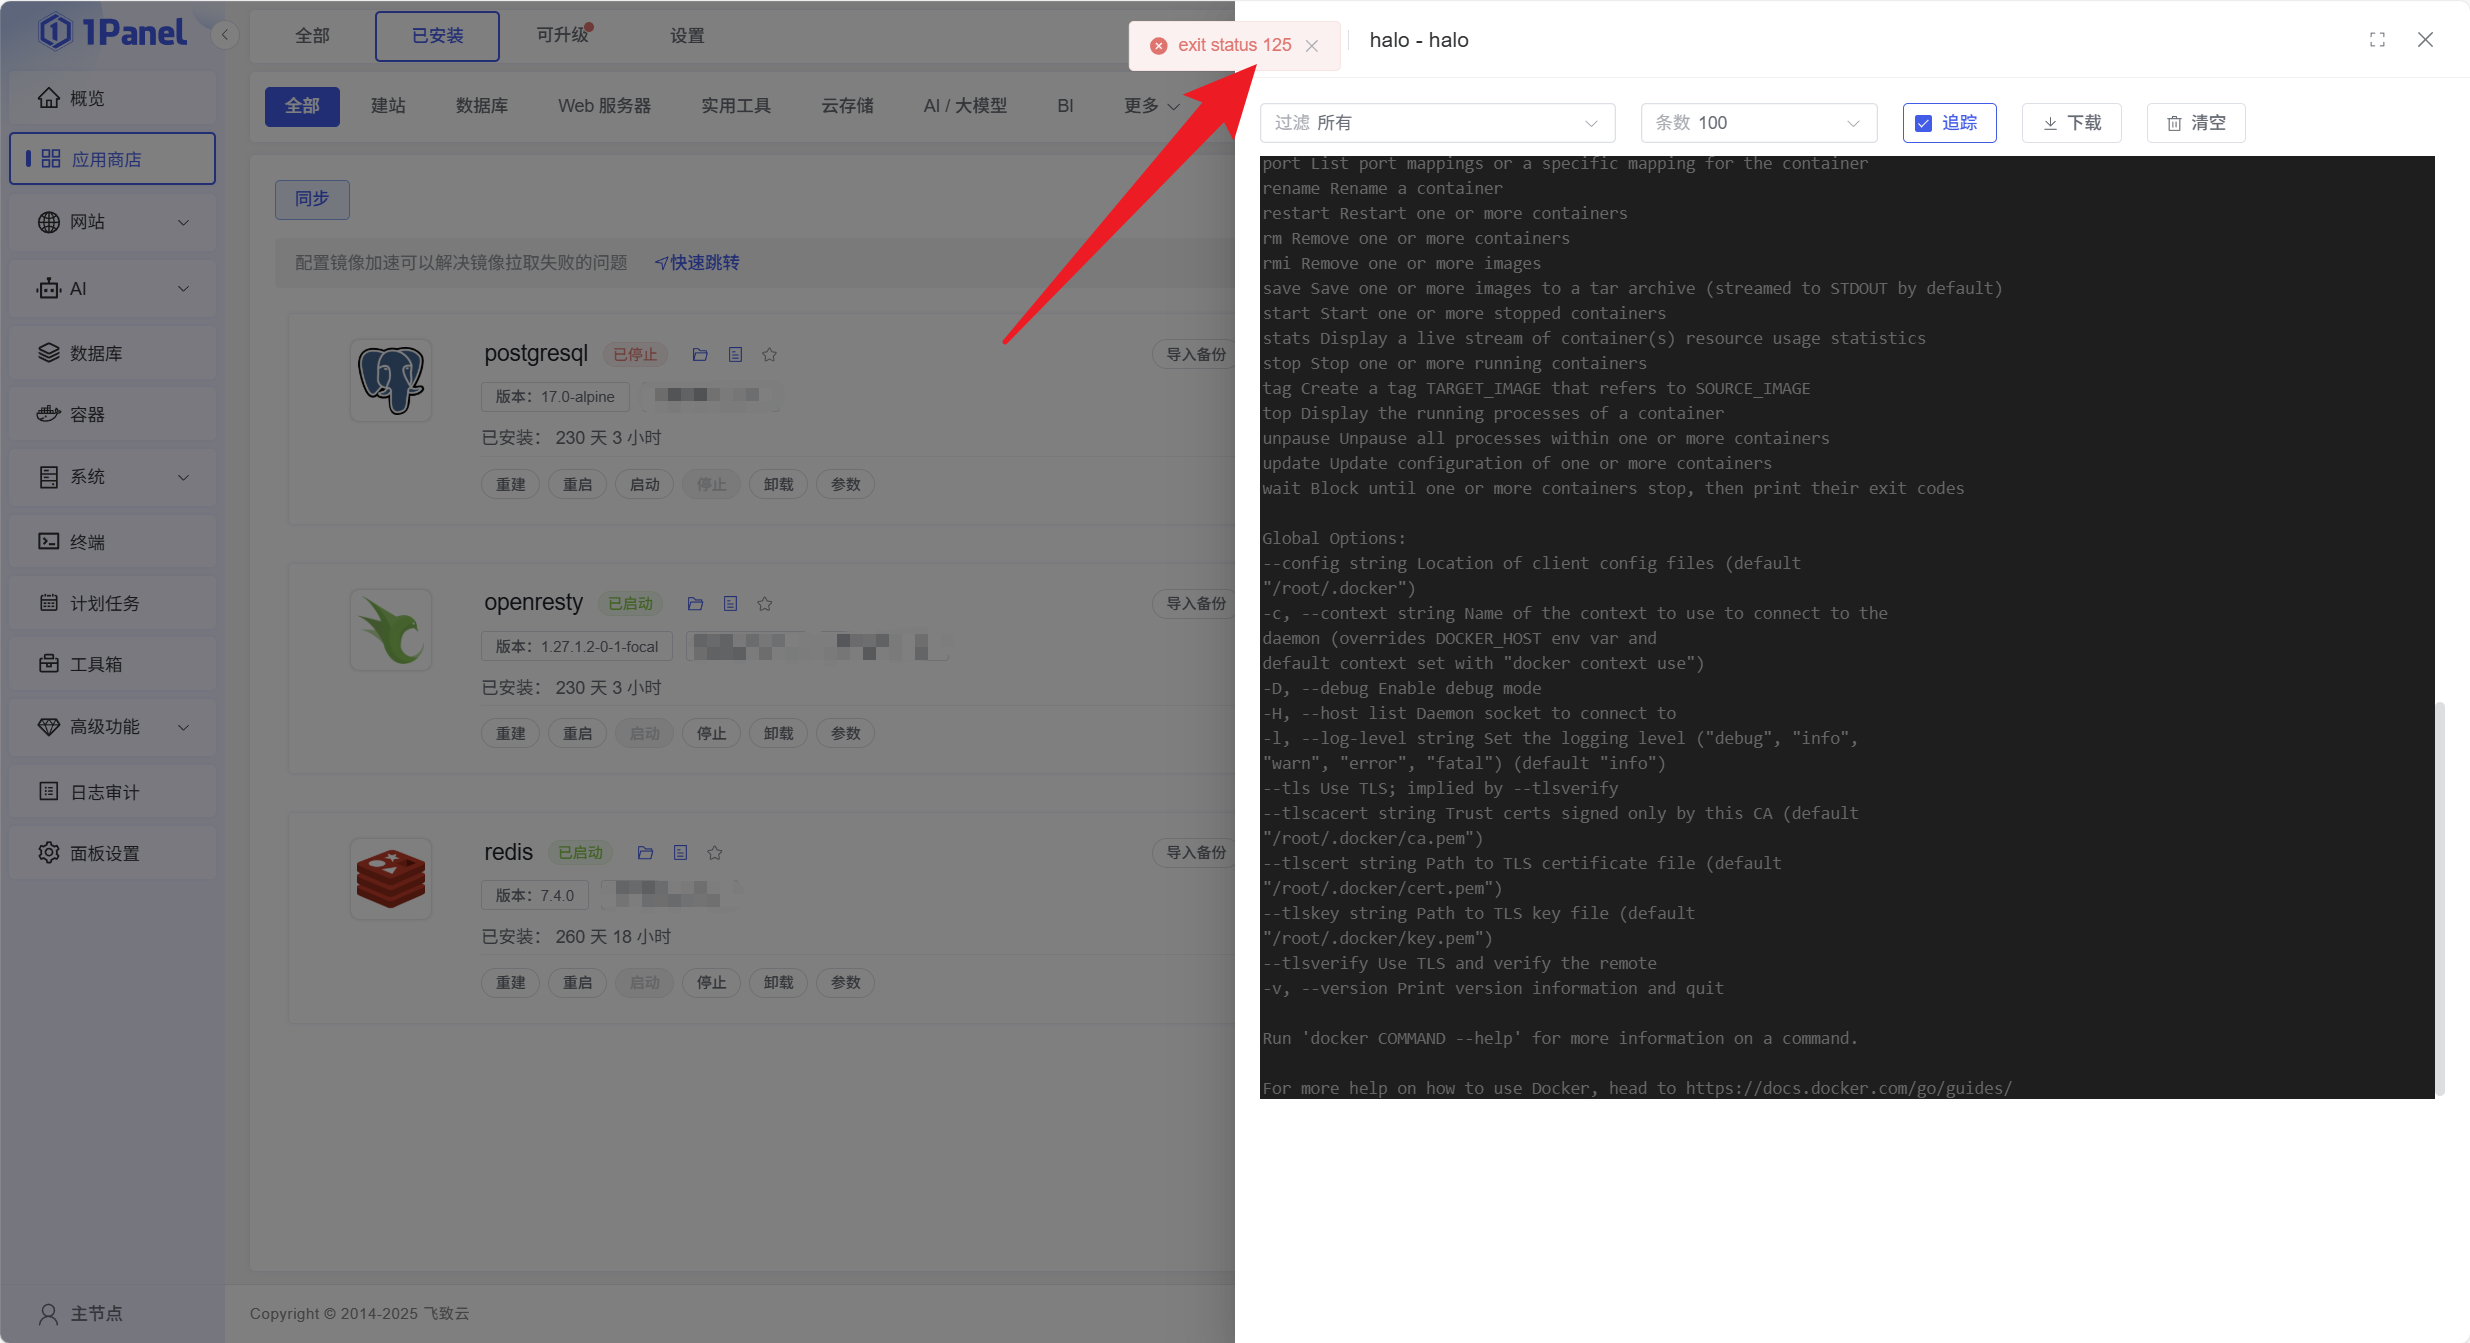Image resolution: width=2470 pixels, height=1343 pixels.
Task: Filter by 建站 category
Action: (x=388, y=106)
